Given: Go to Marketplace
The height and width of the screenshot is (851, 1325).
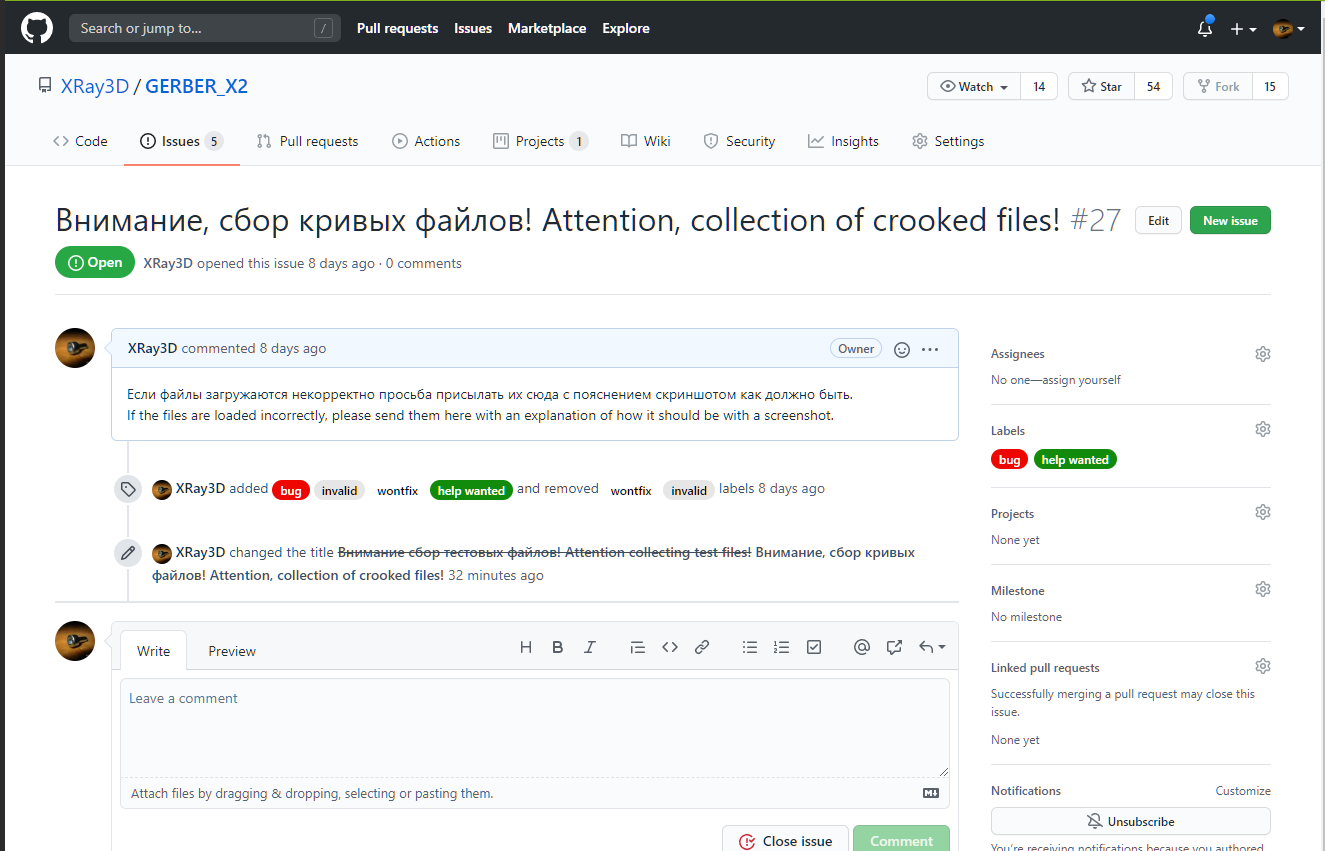Looking at the screenshot, I should pos(547,28).
